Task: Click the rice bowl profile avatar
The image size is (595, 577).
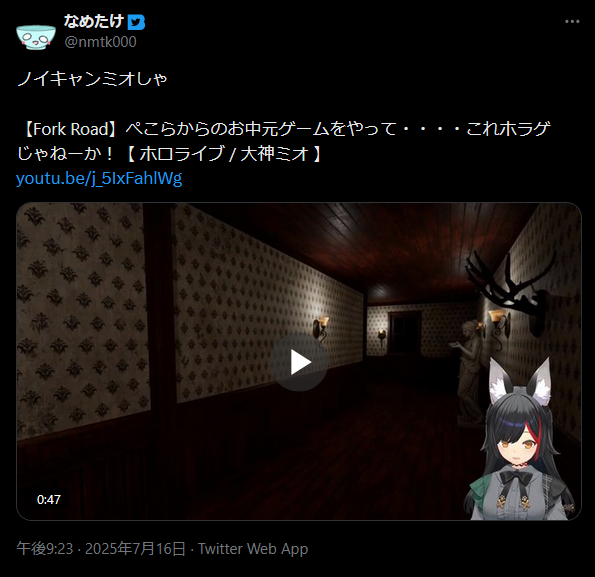Action: [x=36, y=36]
